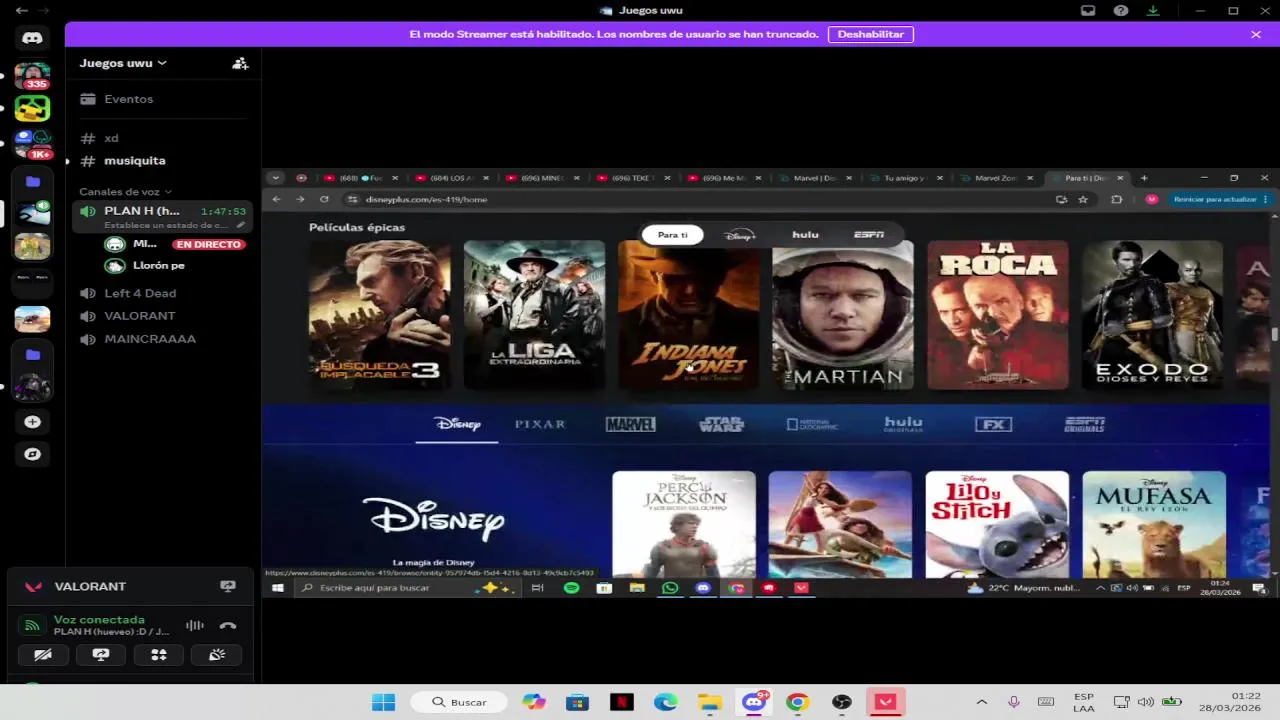
Task: Select ESPN tab in top pill bar
Action: pos(868,235)
